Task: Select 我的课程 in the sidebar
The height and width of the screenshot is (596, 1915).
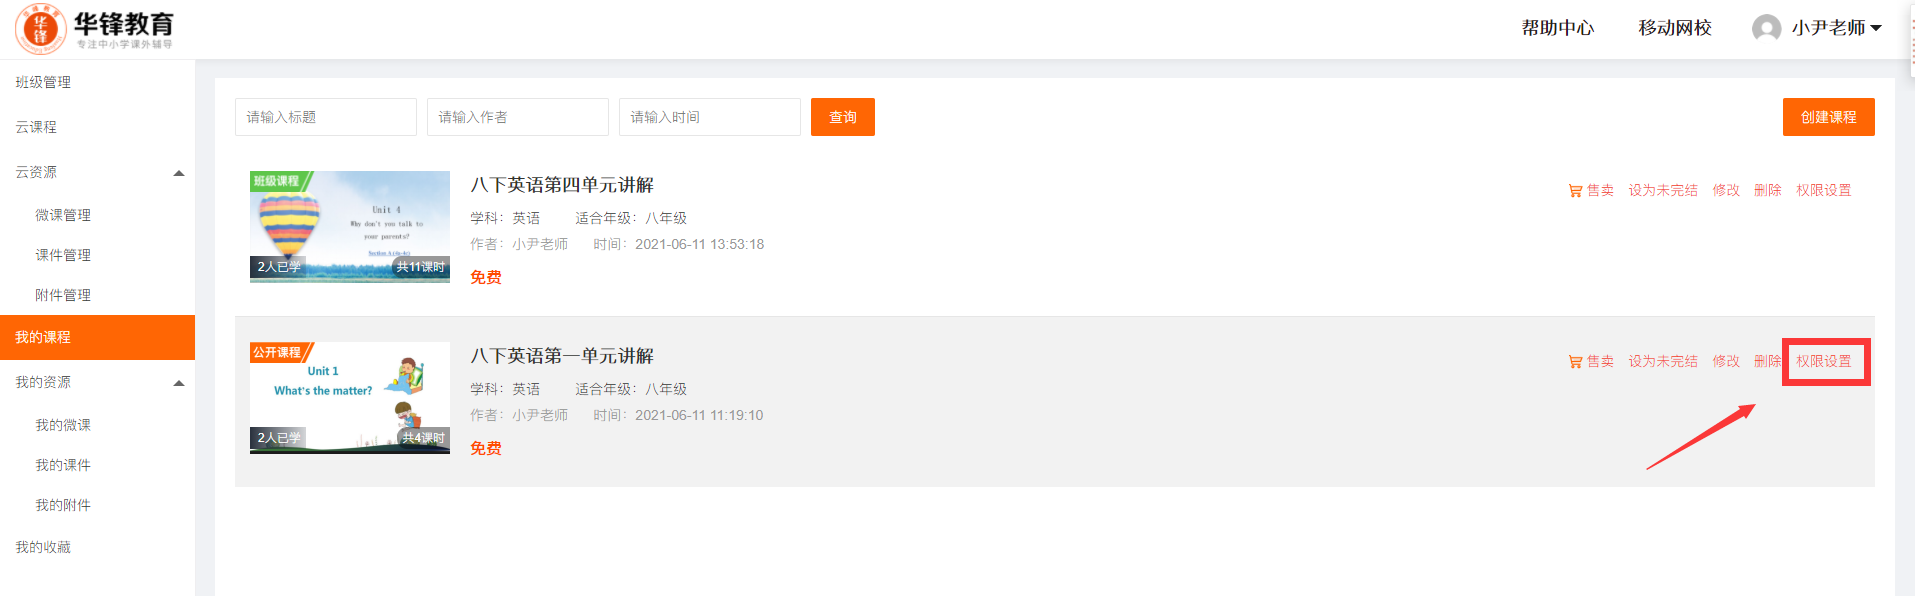Action: pyautogui.click(x=97, y=337)
